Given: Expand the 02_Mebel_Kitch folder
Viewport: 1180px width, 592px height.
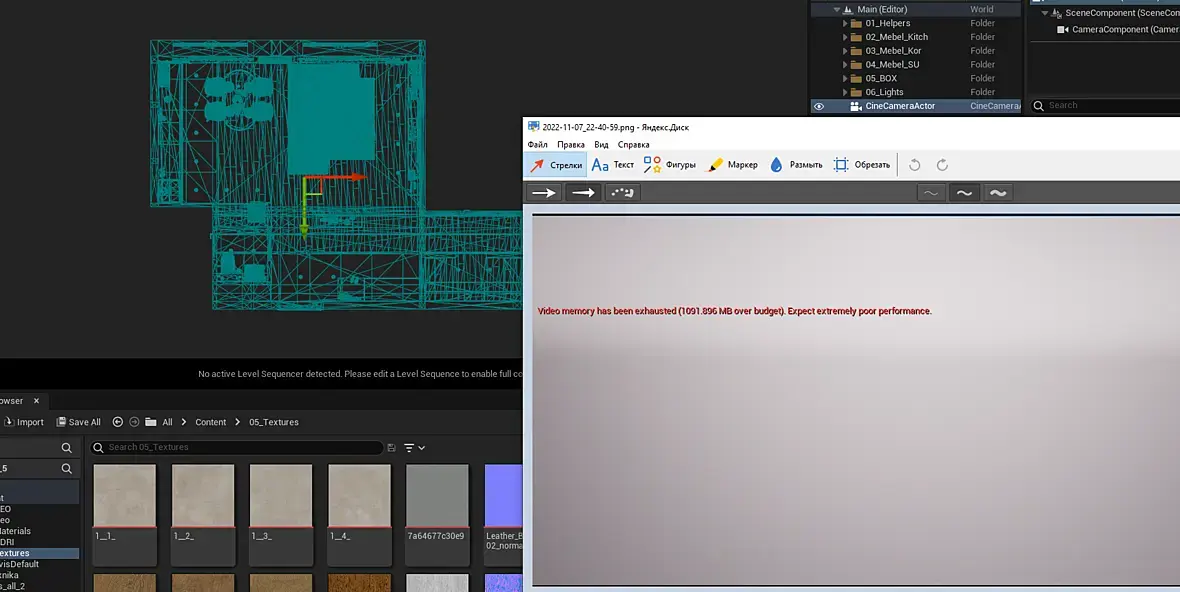Looking at the screenshot, I should (x=845, y=37).
